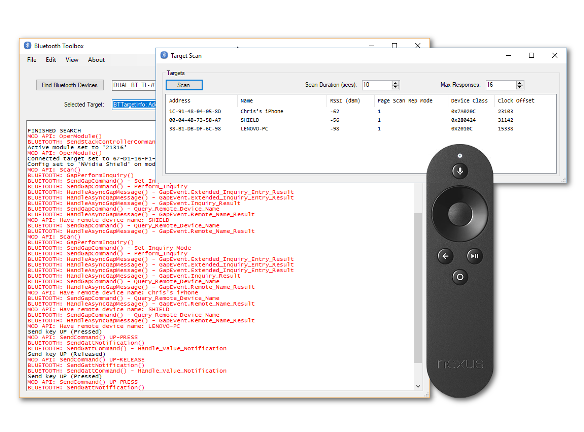Click the address field beside Find Bluetooth Devices
This screenshot has width=584, height=432.
[134, 85]
